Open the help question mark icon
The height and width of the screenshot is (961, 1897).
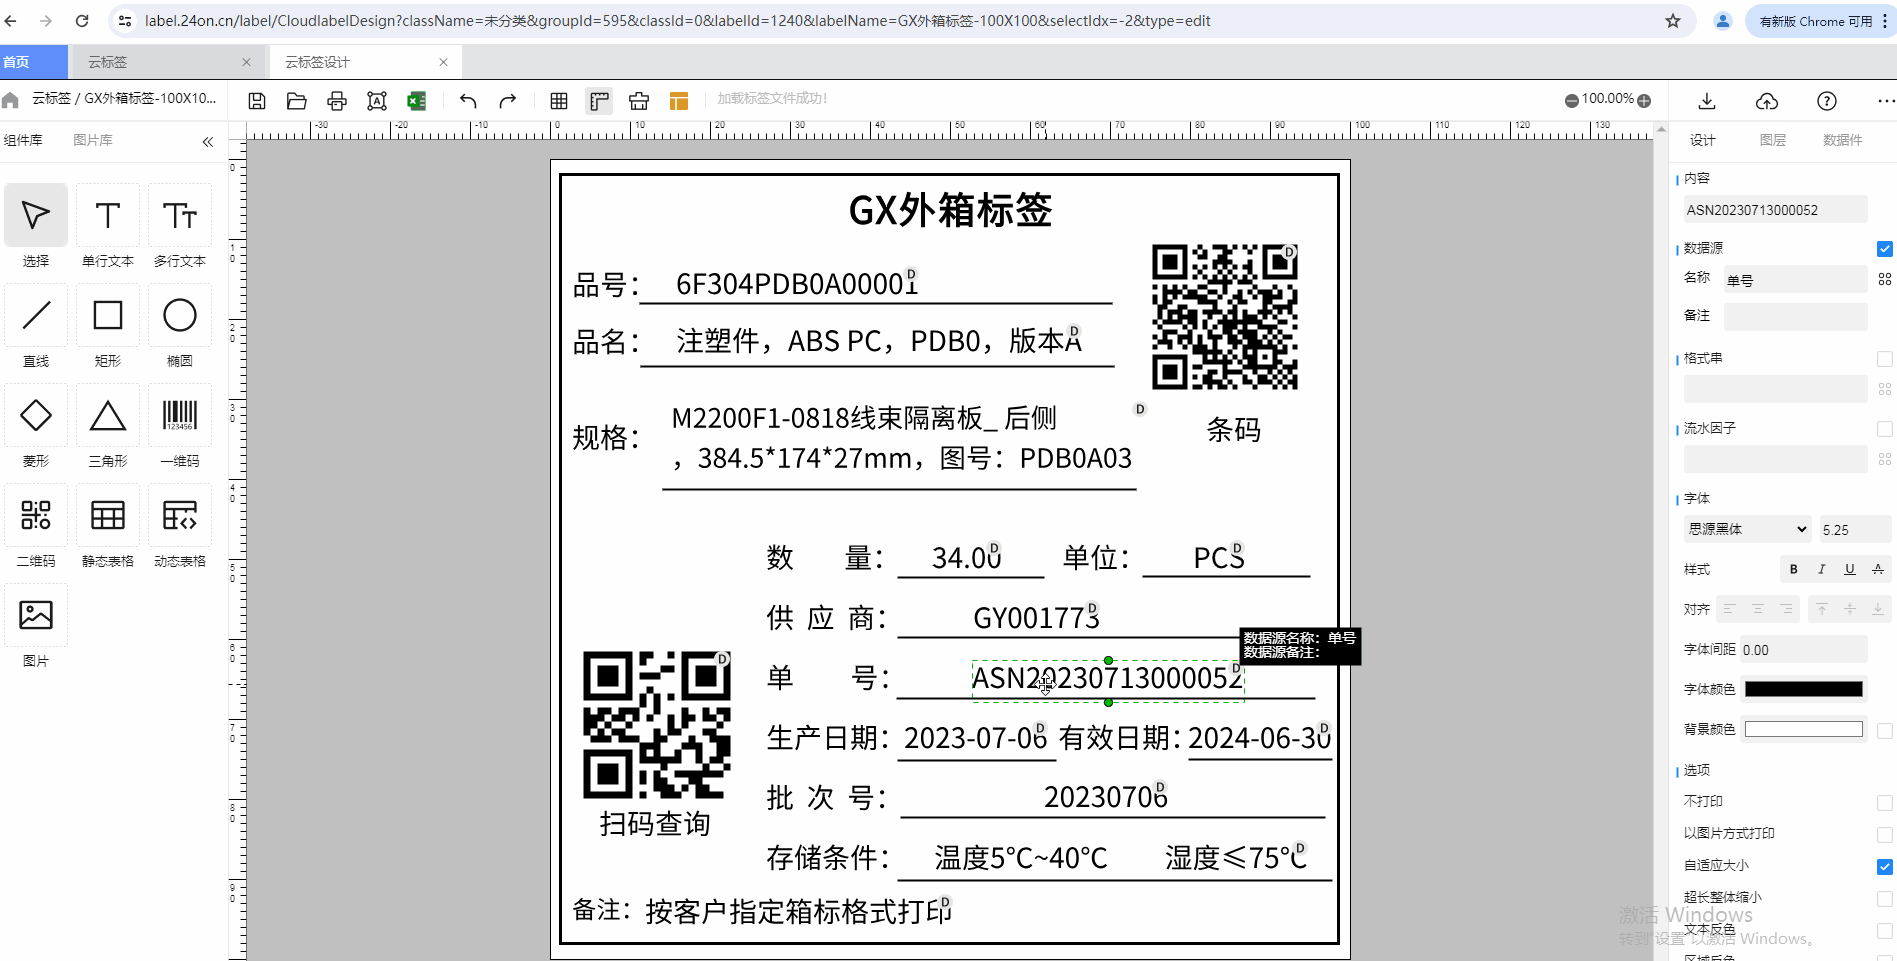click(x=1827, y=101)
